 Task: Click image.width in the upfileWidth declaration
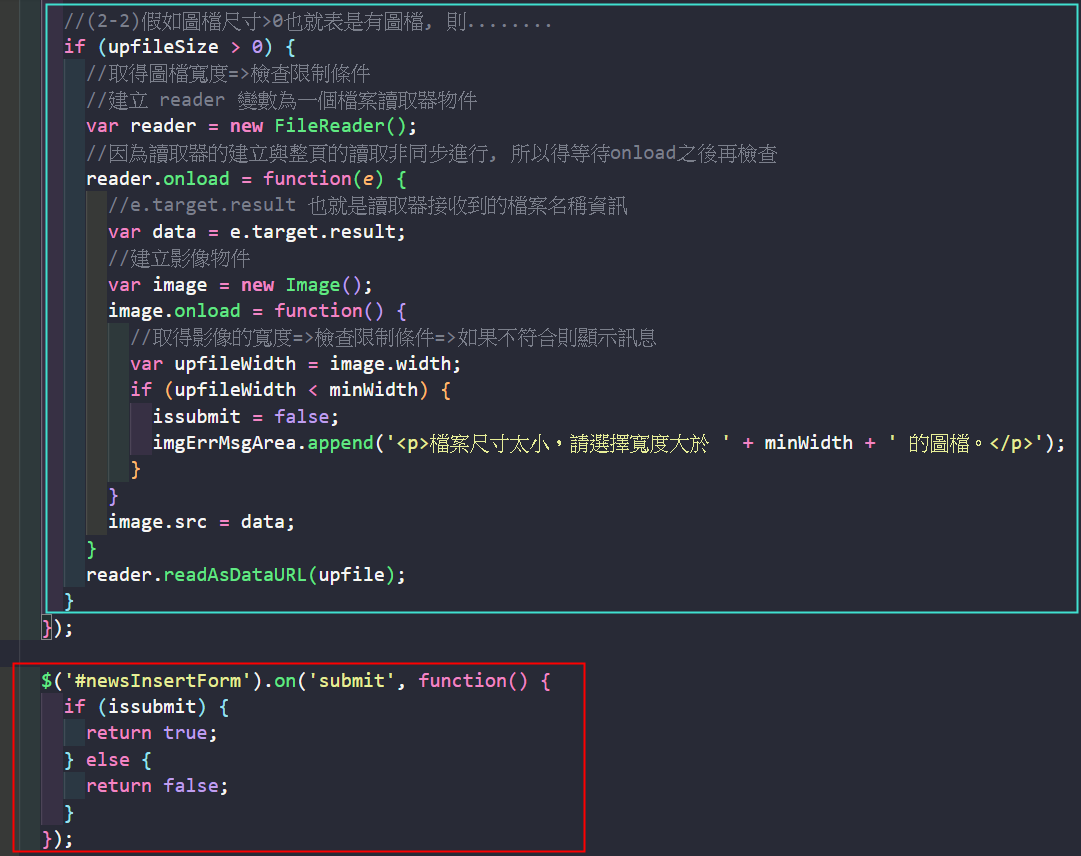395,364
